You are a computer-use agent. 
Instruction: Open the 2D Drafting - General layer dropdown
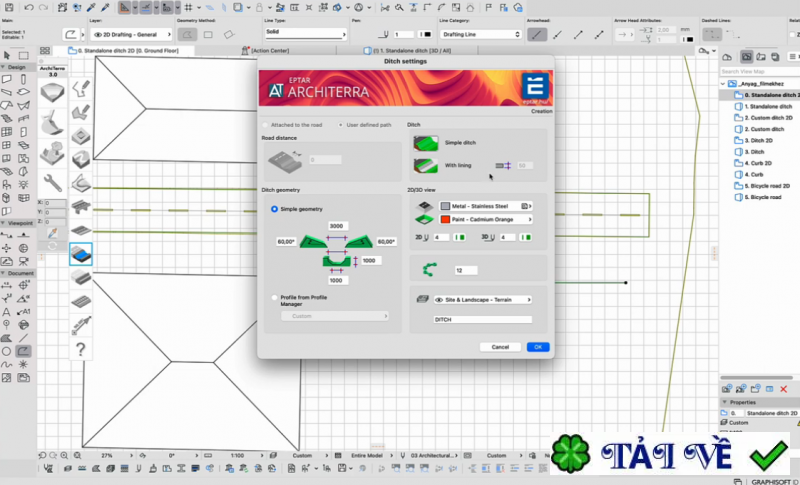point(132,35)
